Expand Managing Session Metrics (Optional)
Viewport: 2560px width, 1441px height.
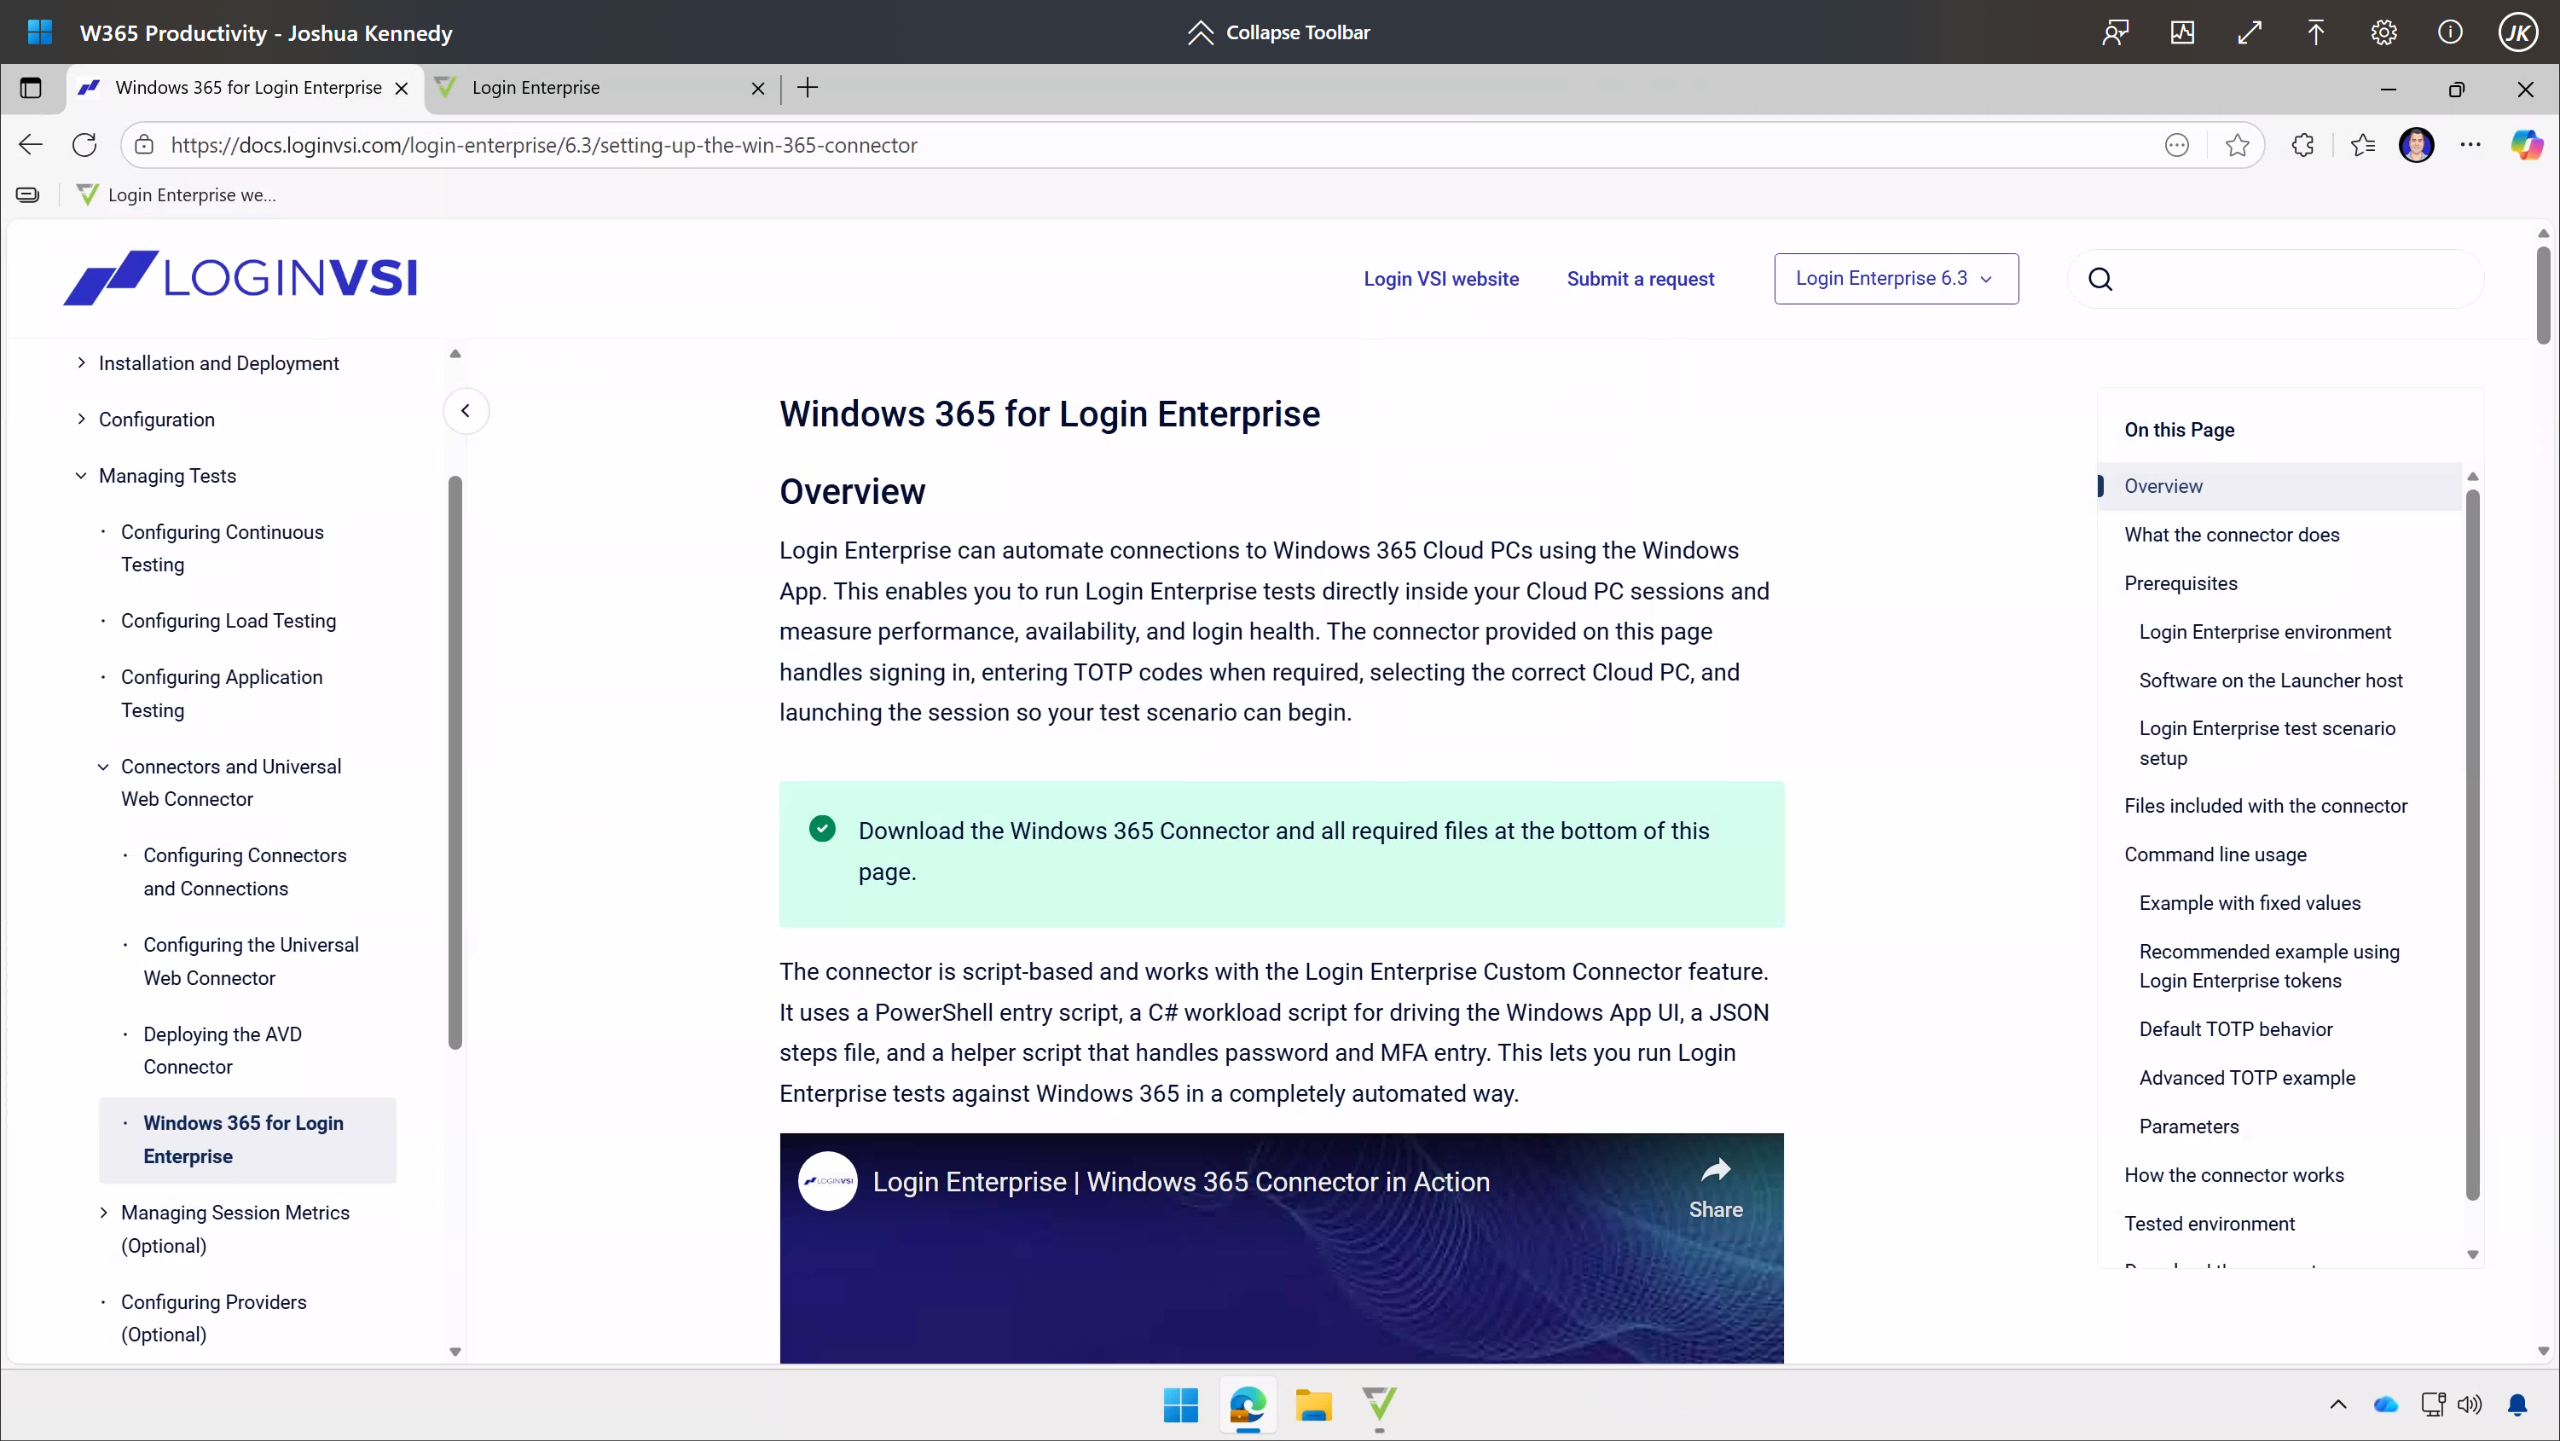(x=104, y=1213)
